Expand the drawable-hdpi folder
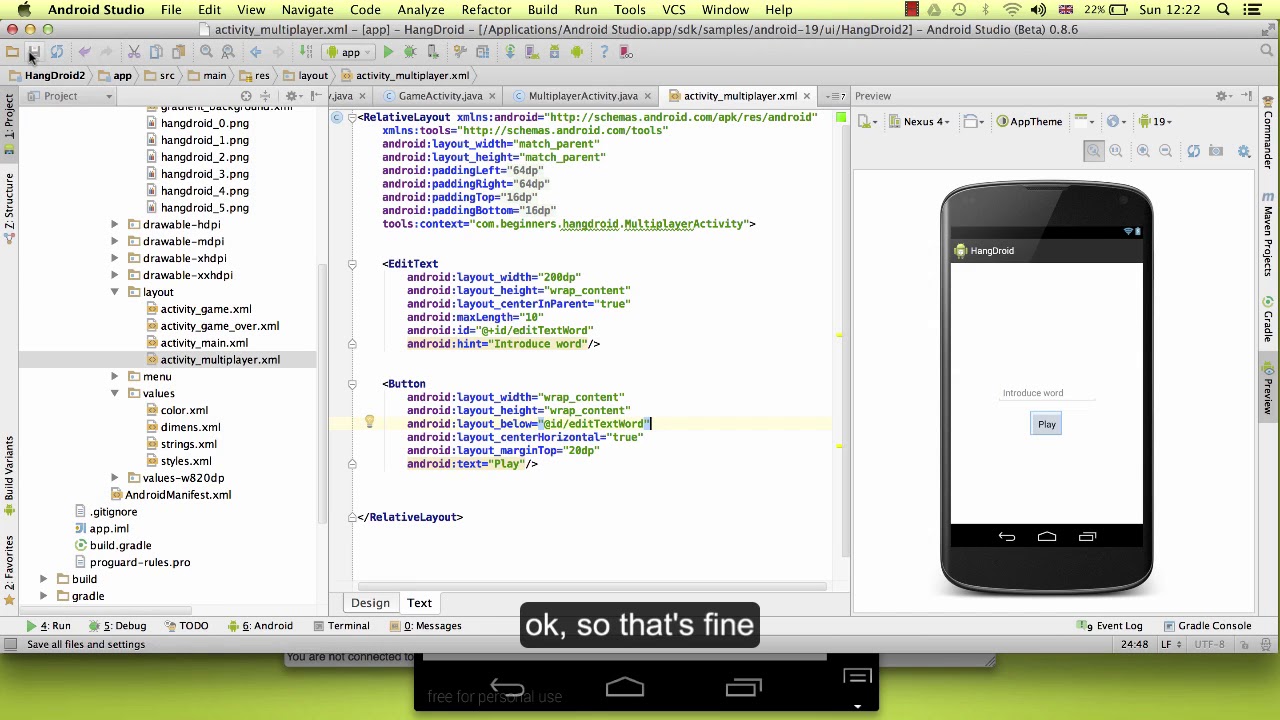This screenshot has height=720, width=1280. click(115, 225)
